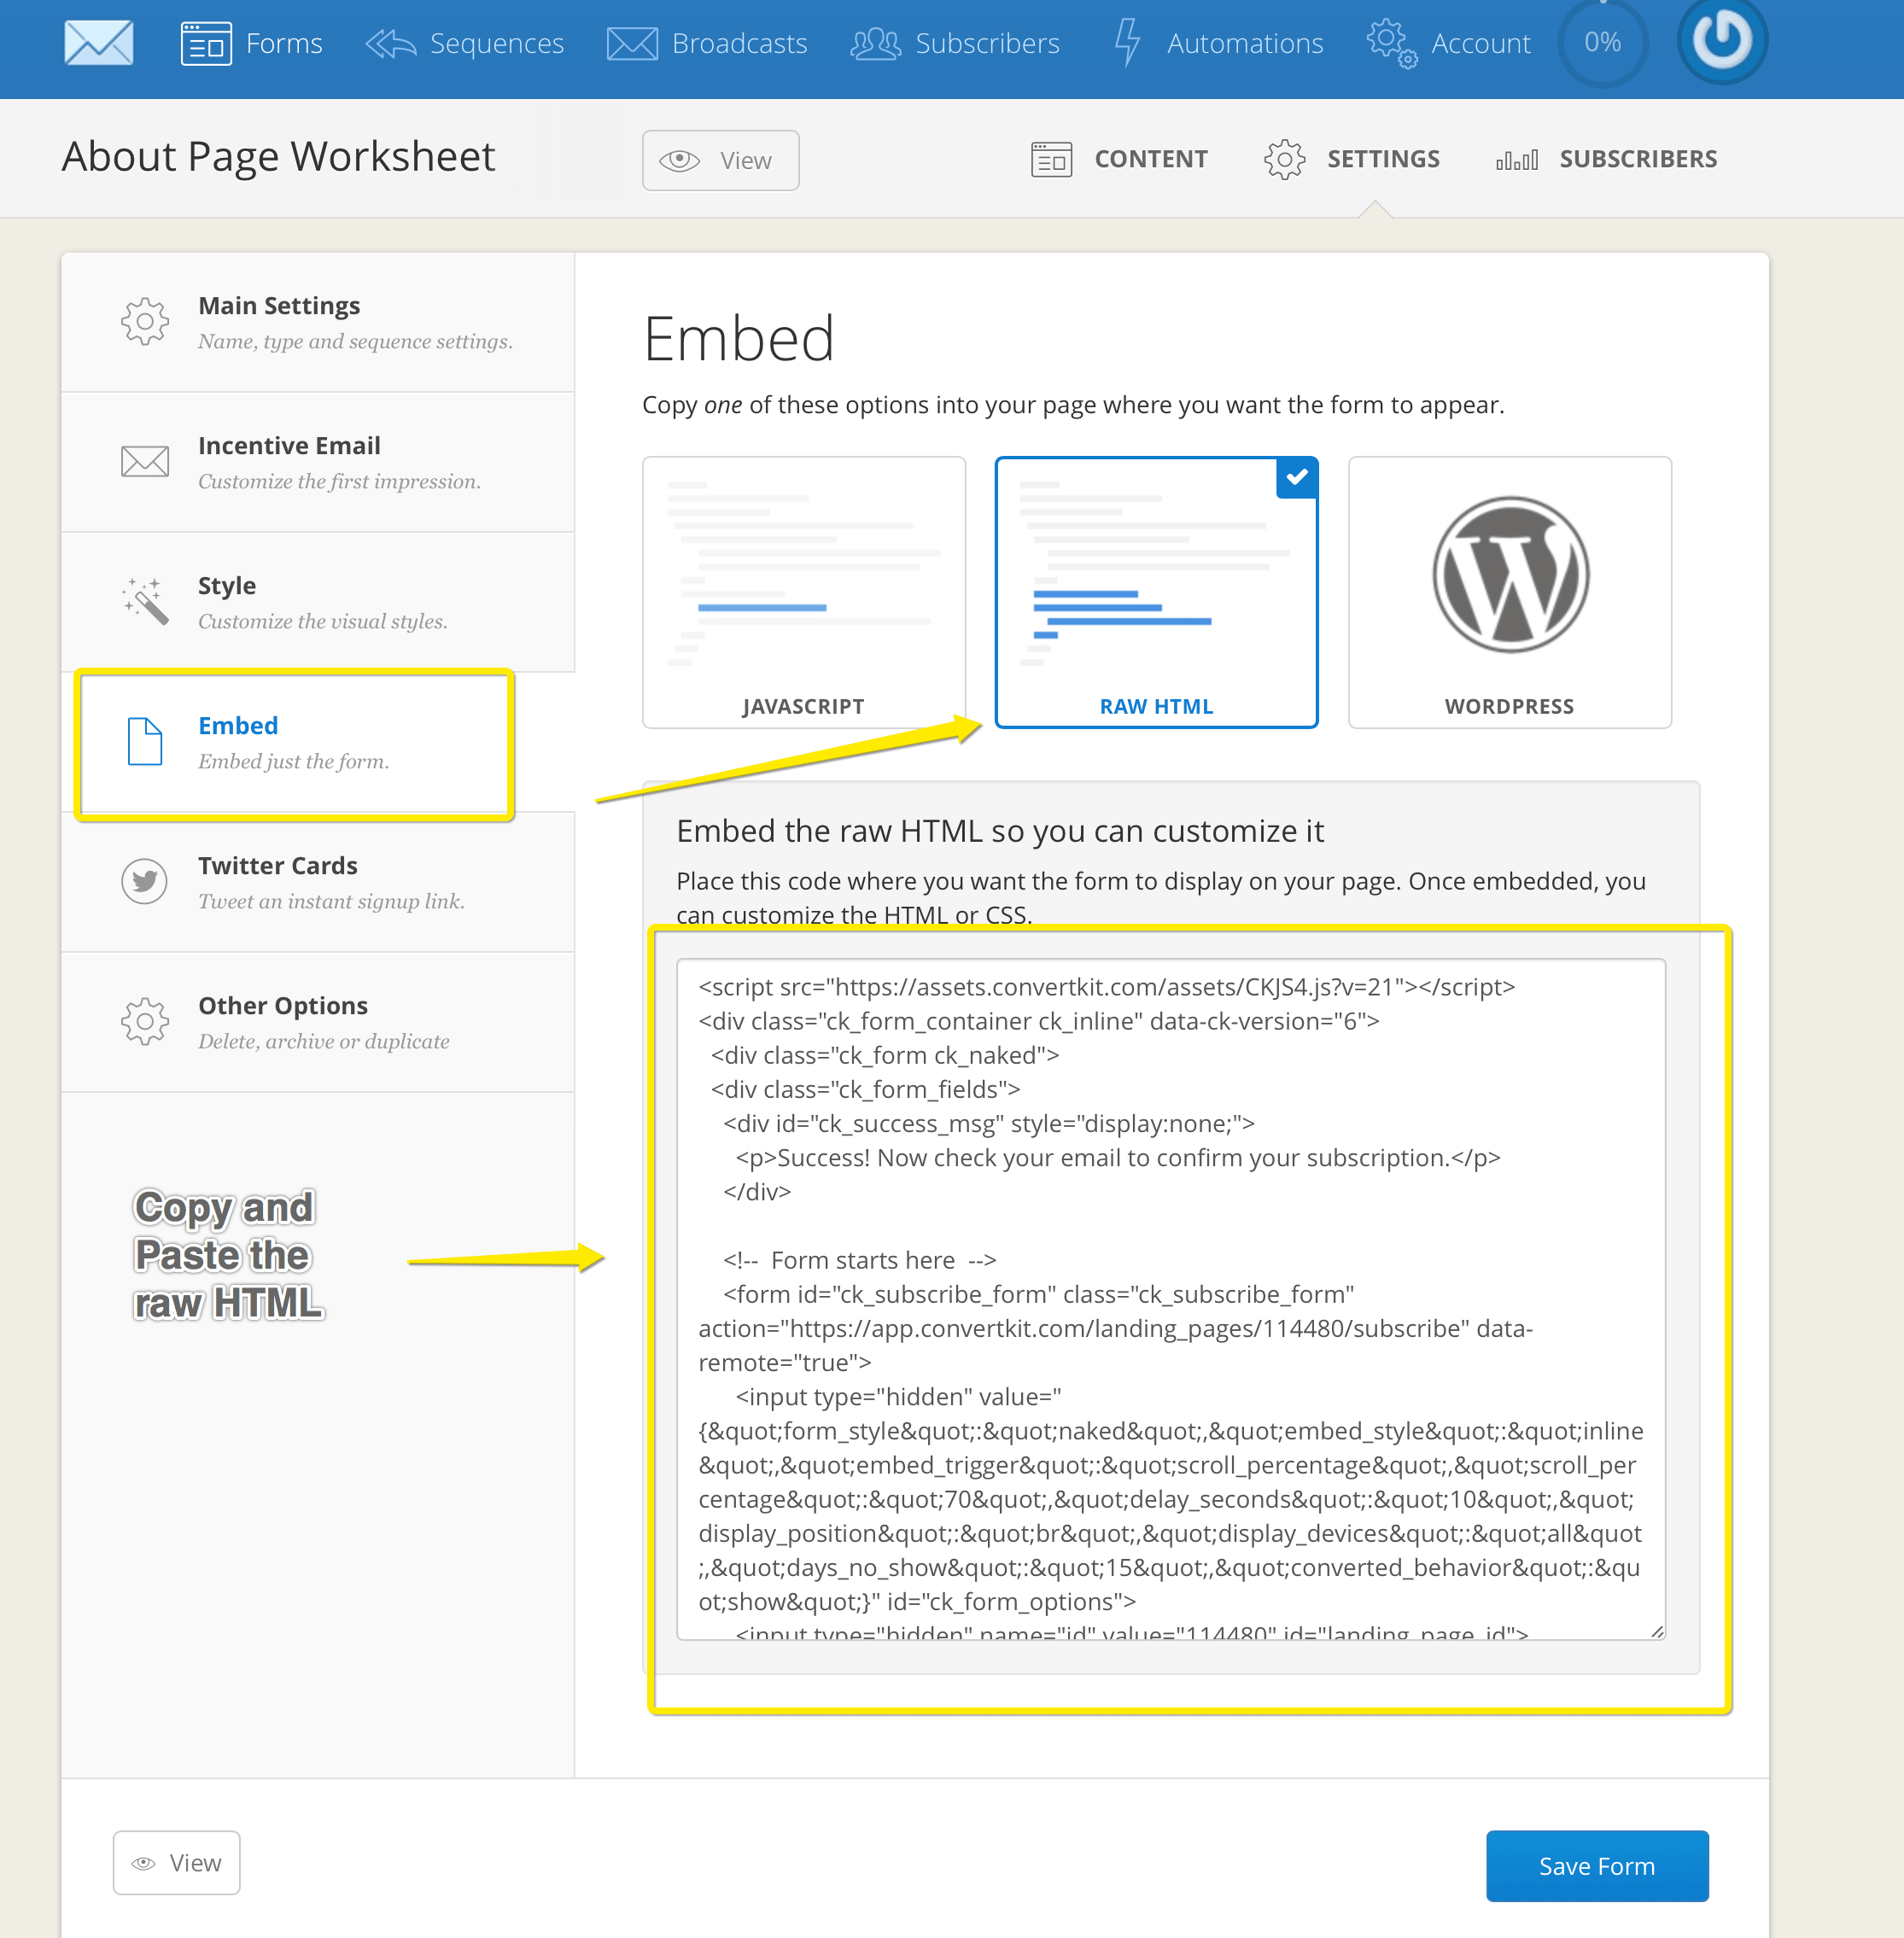1904x1938 pixels.
Task: Click the ConvertKit envelope logo
Action: point(98,43)
